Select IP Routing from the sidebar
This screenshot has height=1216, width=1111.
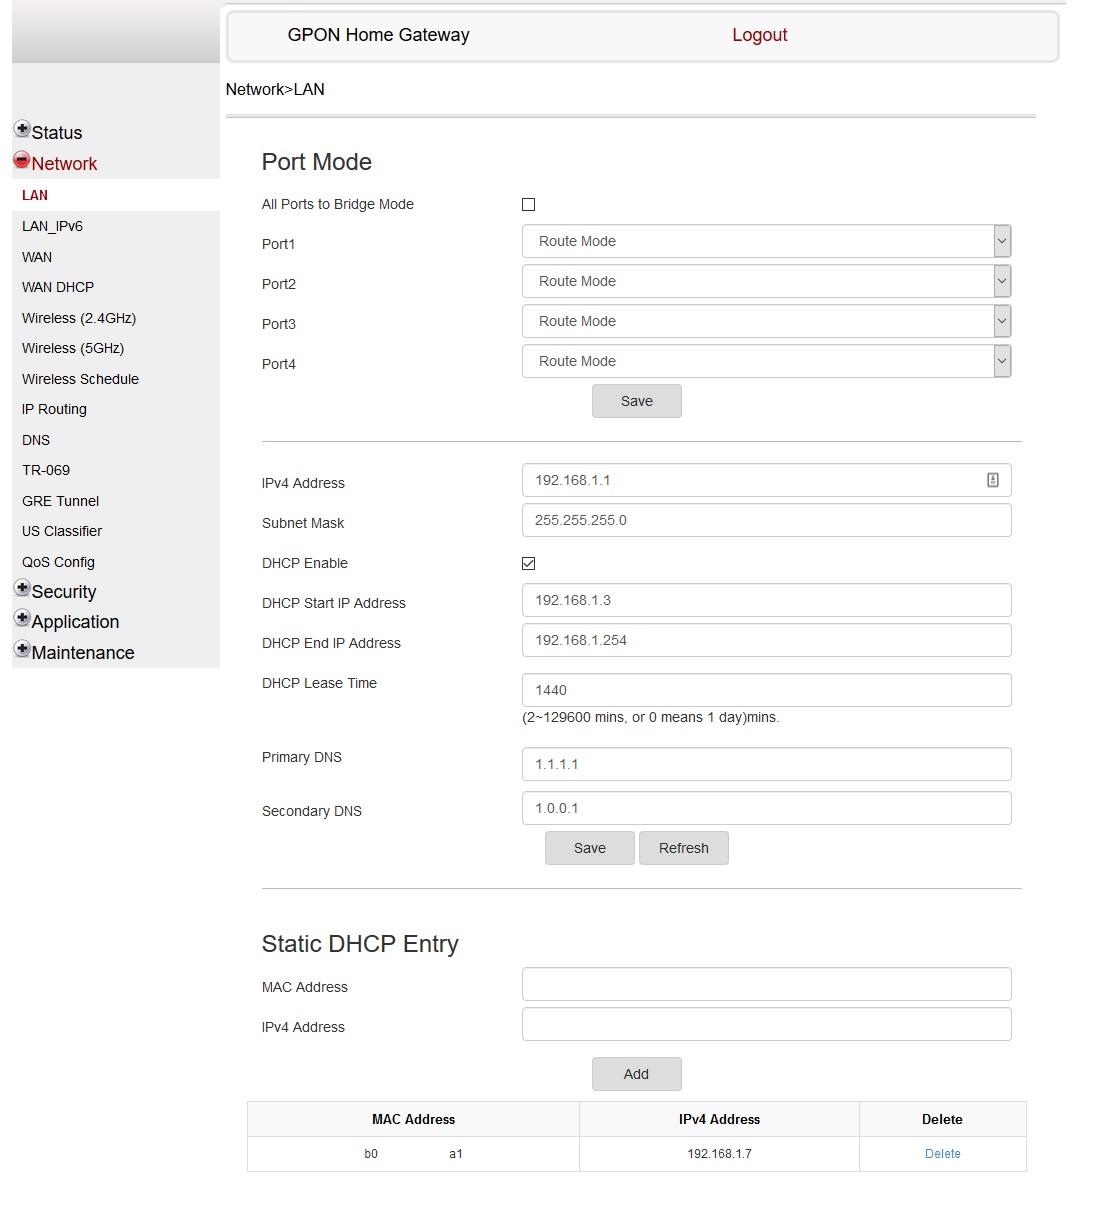[x=54, y=409]
